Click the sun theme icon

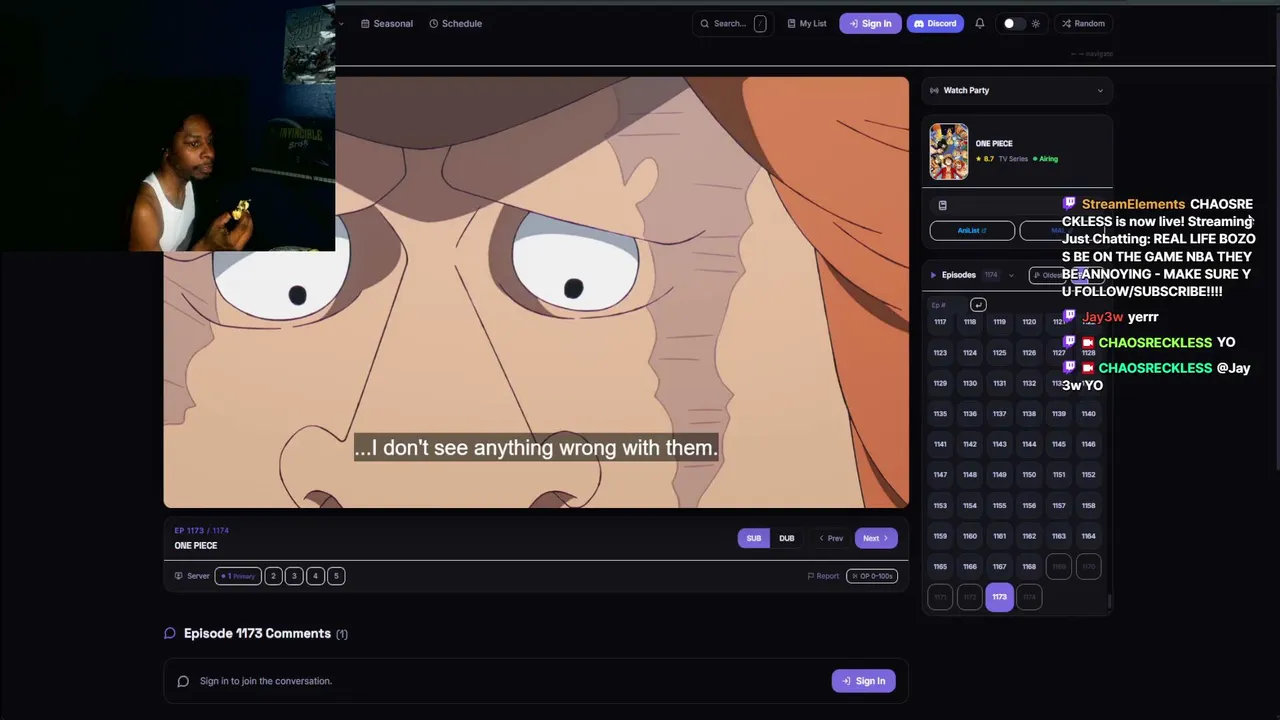[x=1035, y=23]
